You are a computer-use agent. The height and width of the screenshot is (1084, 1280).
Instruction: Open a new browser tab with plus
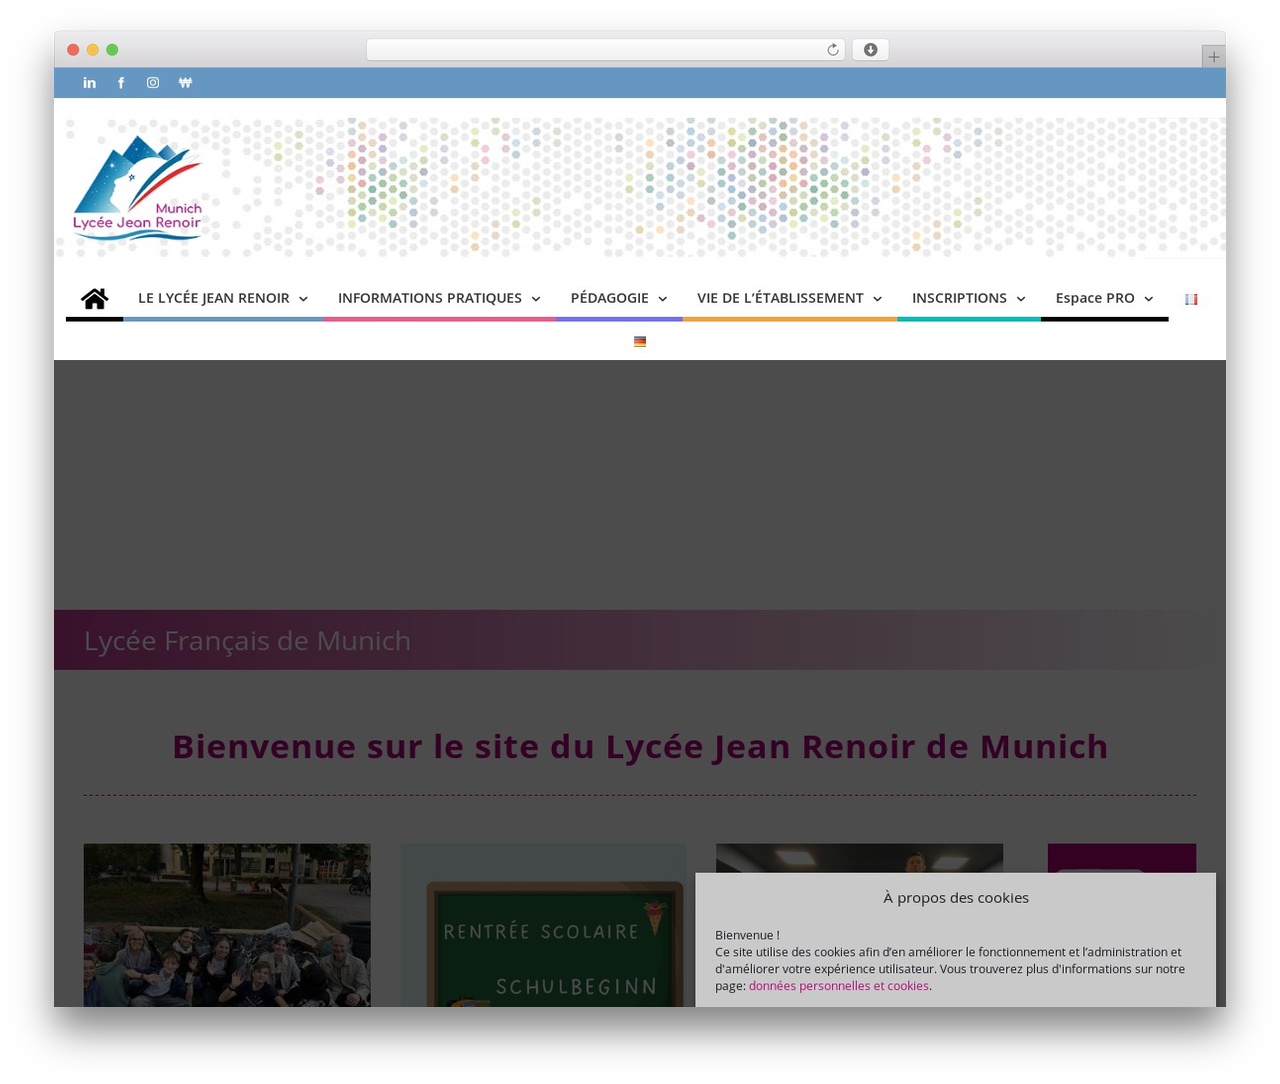[x=1214, y=57]
